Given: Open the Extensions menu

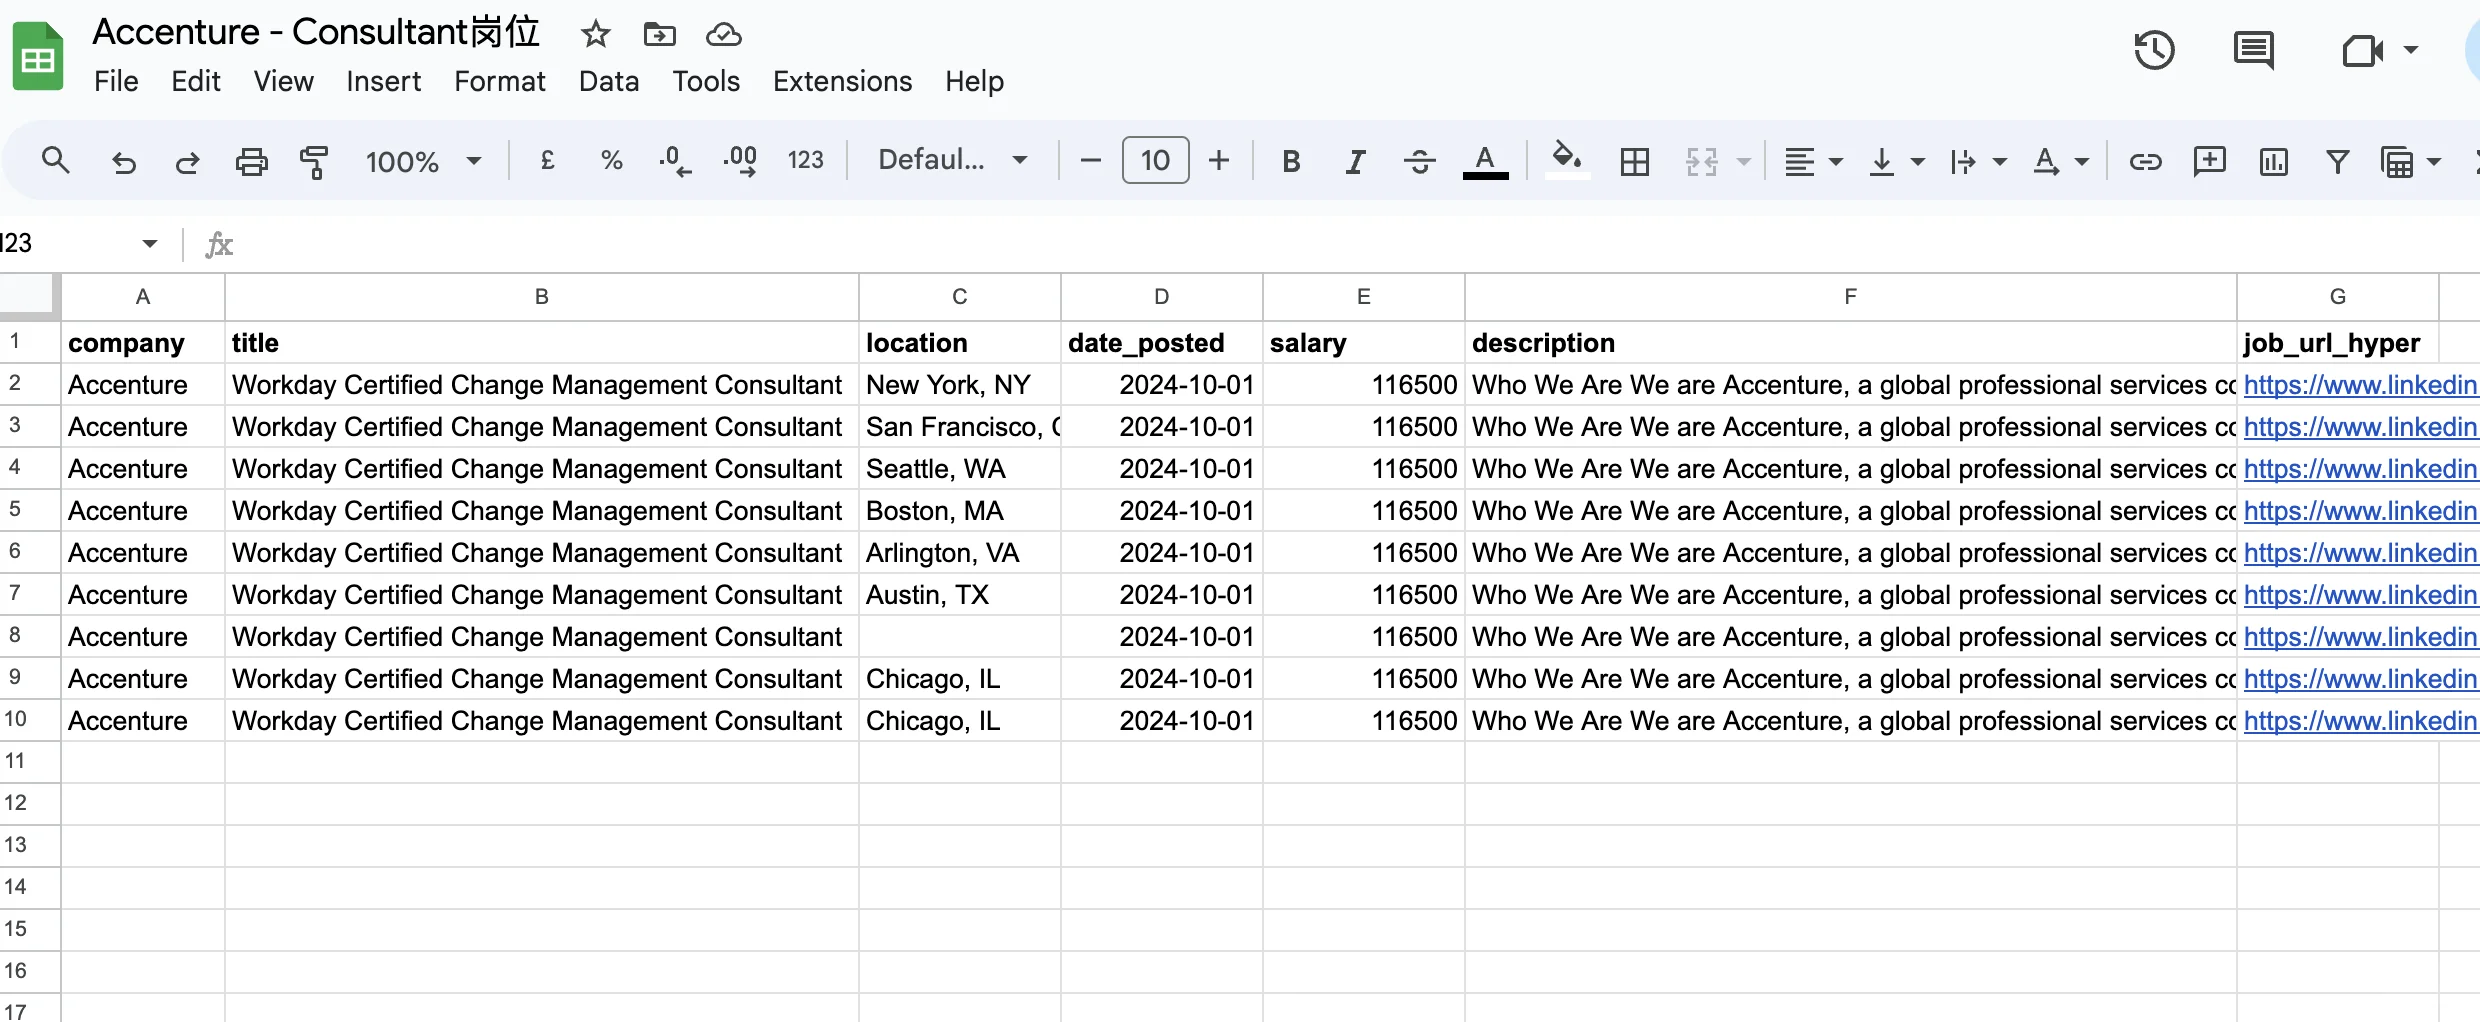Looking at the screenshot, I should 842,81.
